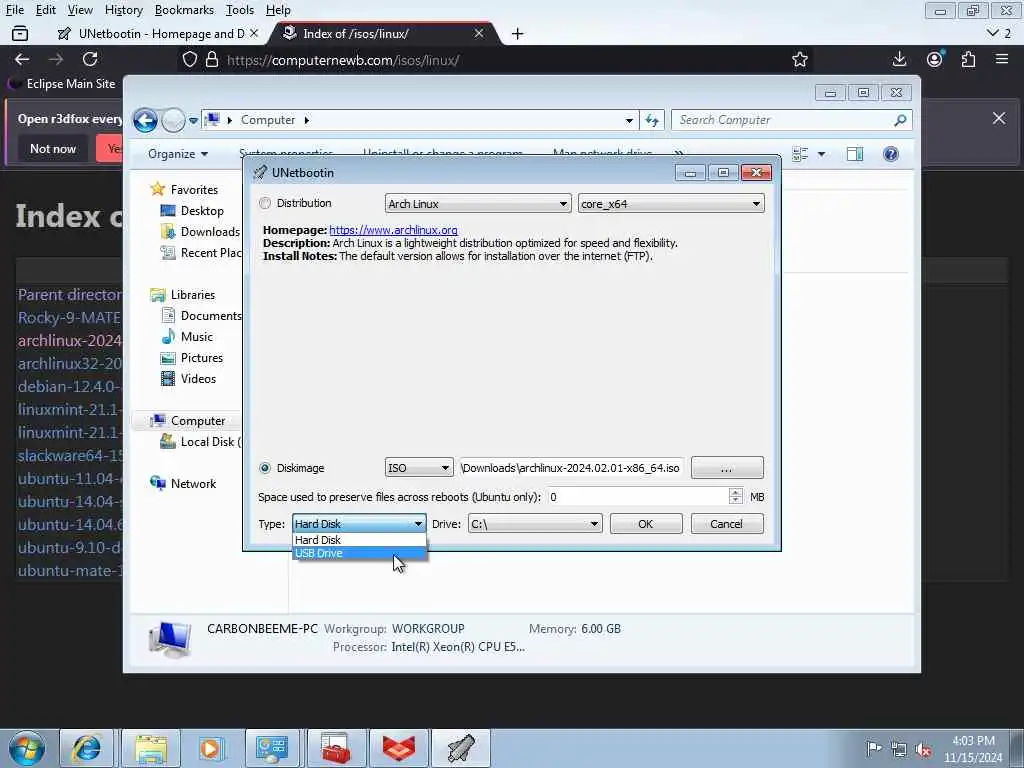Viewport: 1024px width, 768px height.
Task: Open the browser extensions icon
Action: click(968, 59)
